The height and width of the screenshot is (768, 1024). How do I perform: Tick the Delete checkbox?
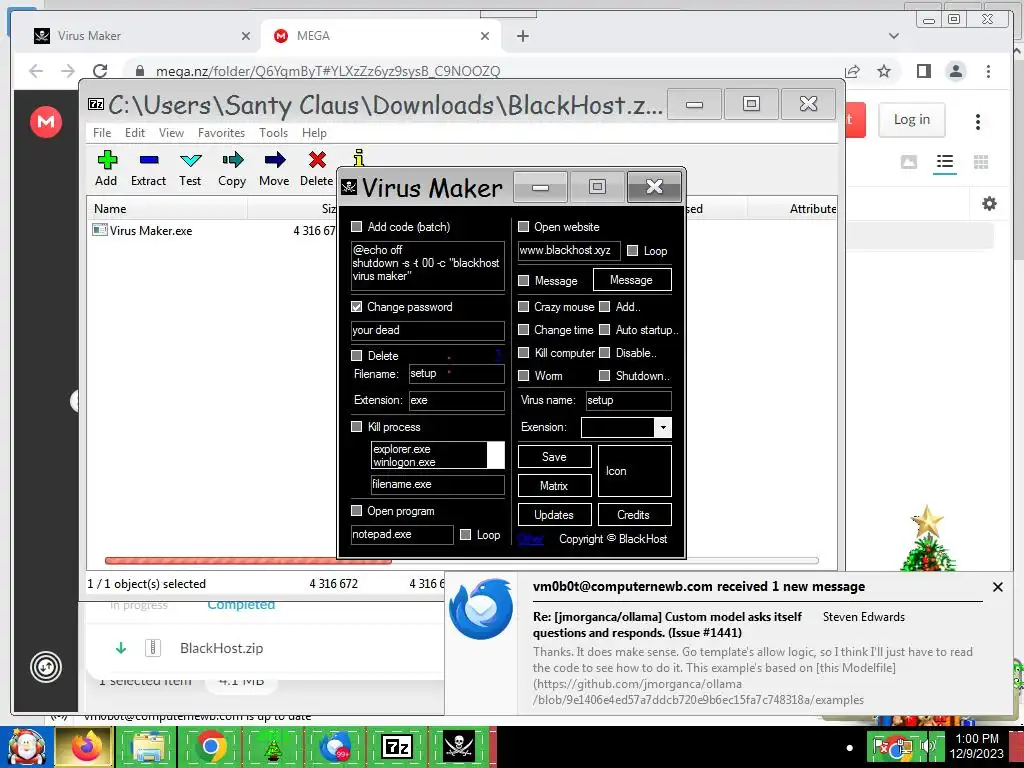357,355
